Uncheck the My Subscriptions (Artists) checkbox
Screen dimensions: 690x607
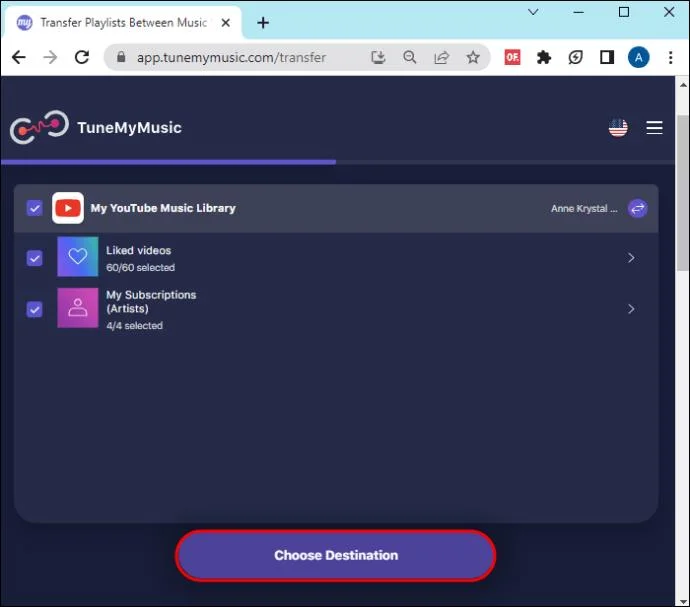click(34, 309)
